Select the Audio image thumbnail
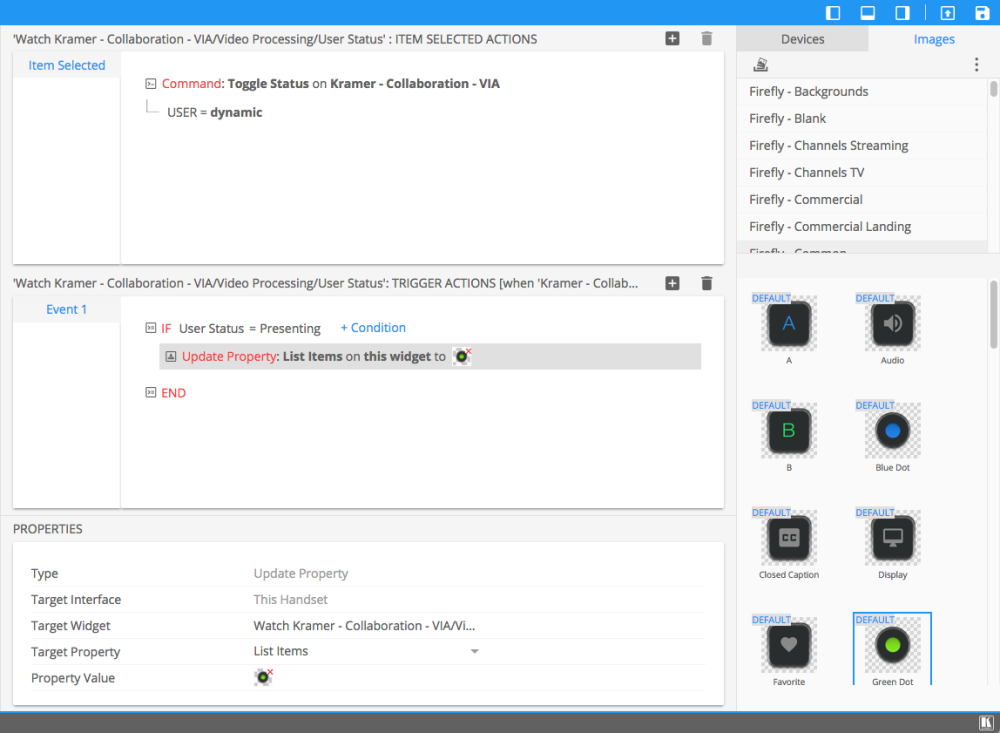1000x733 pixels. tap(892, 324)
